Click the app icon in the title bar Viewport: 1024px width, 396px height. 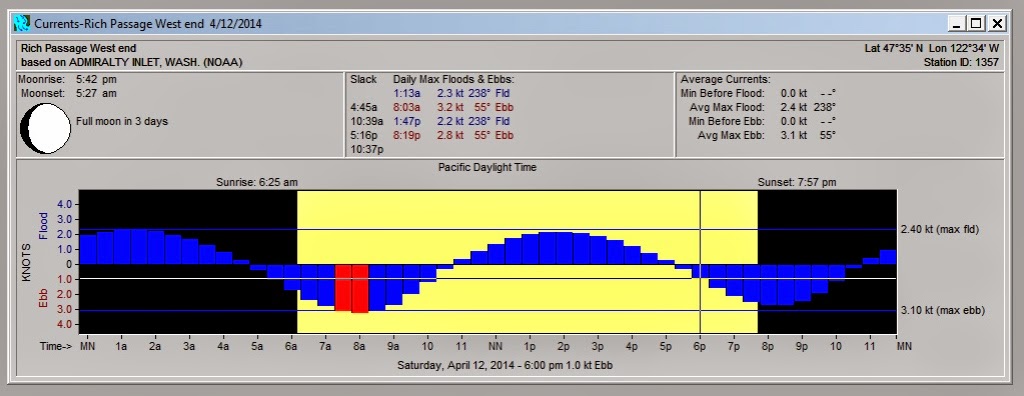tap(22, 24)
